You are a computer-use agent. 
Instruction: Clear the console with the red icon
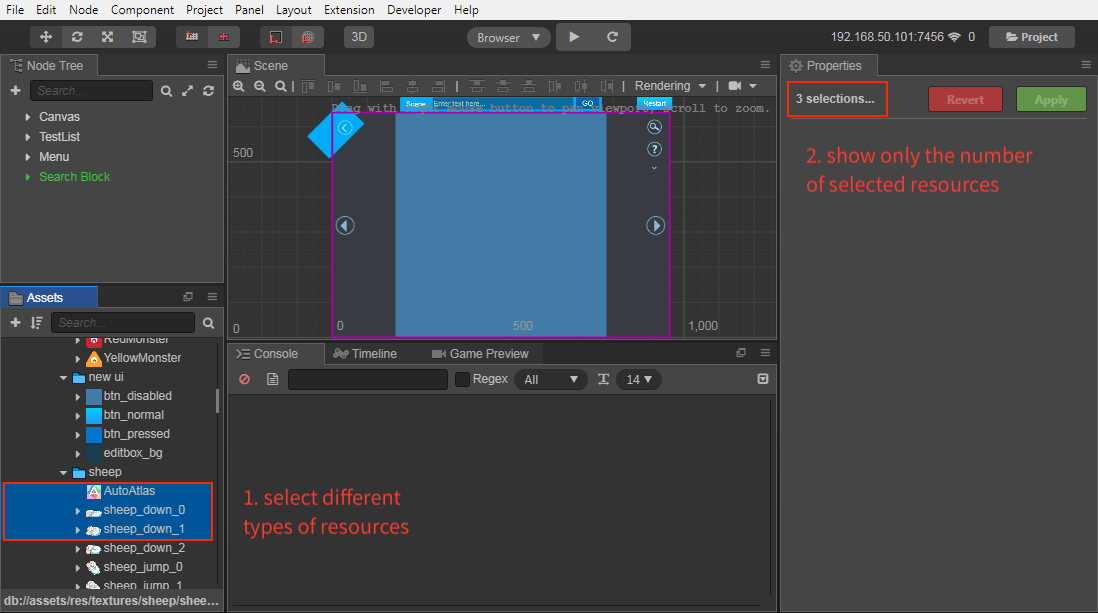click(245, 380)
